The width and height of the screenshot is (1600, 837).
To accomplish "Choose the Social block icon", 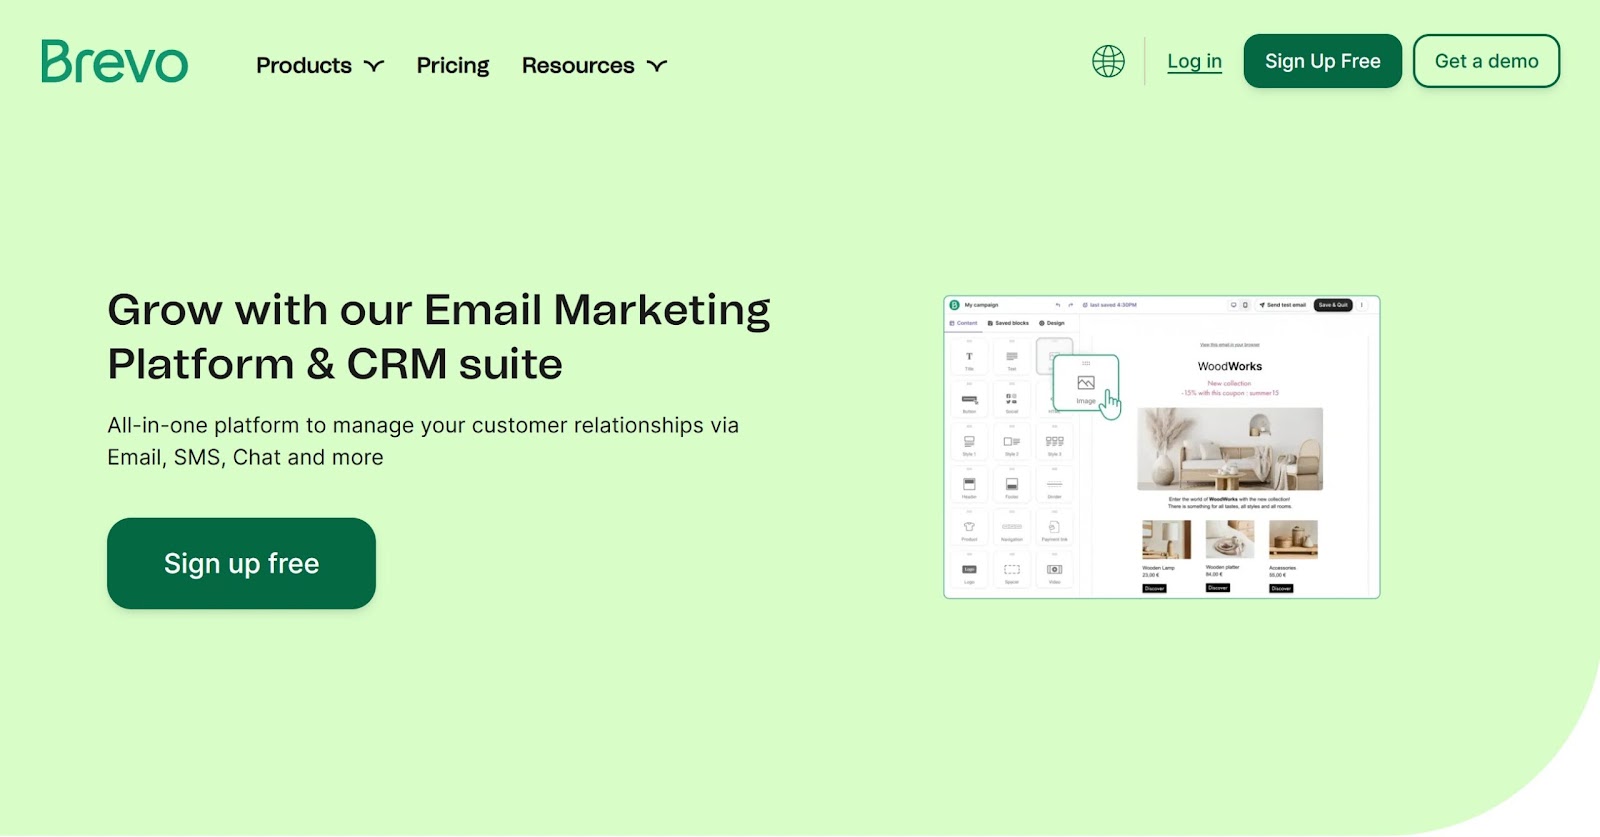I will point(1012,400).
